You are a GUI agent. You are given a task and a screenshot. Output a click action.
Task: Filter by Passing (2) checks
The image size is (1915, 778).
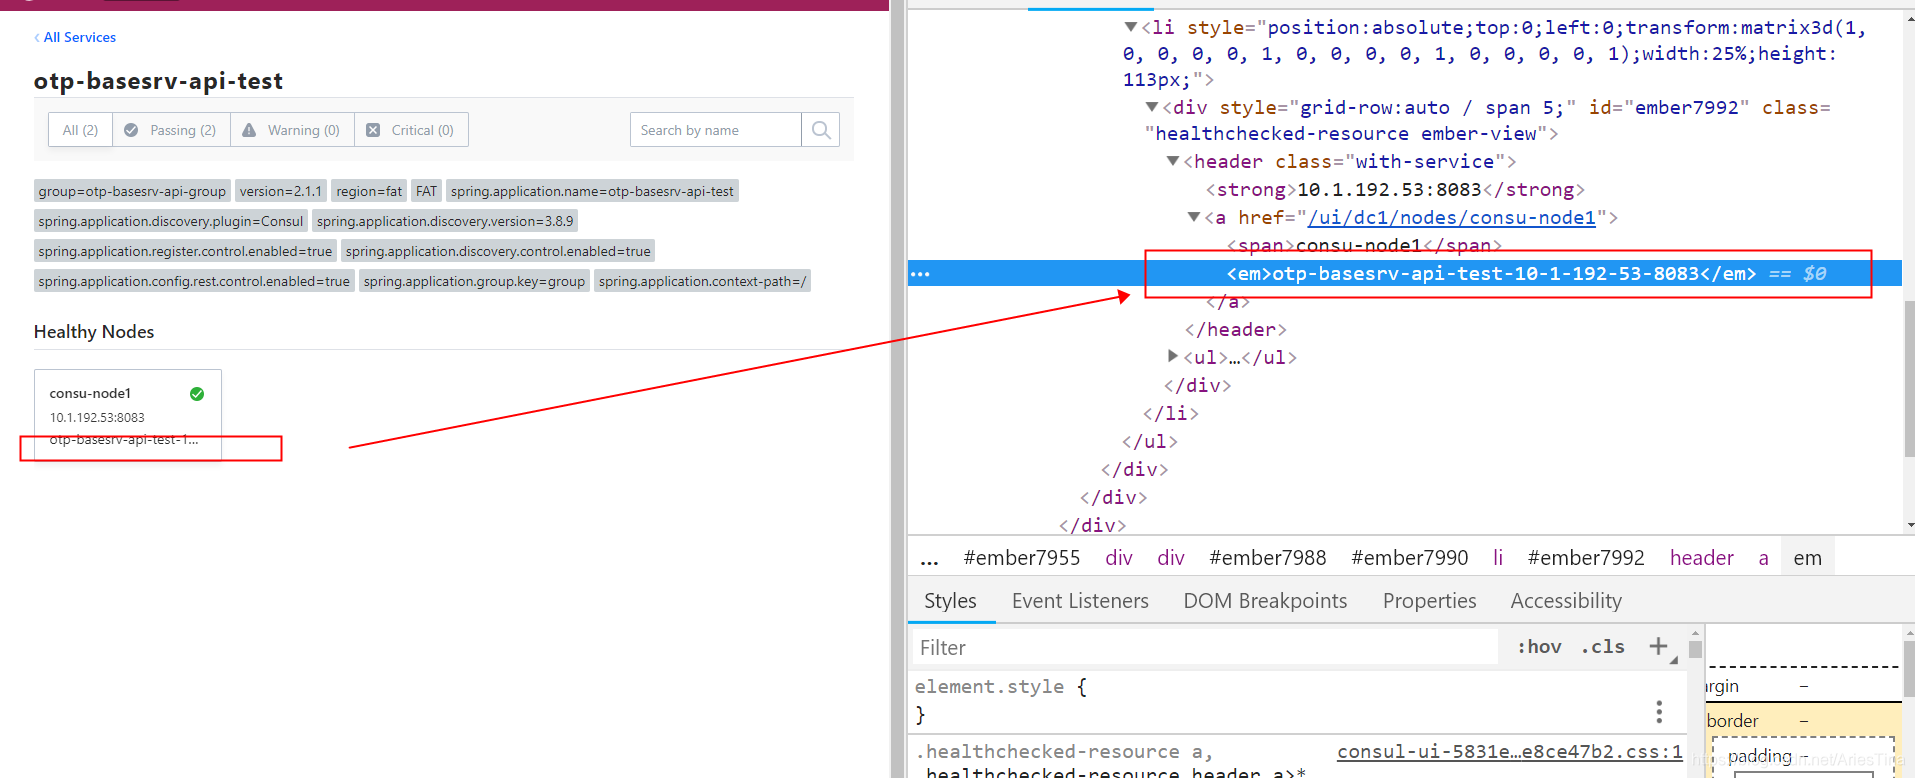point(171,130)
